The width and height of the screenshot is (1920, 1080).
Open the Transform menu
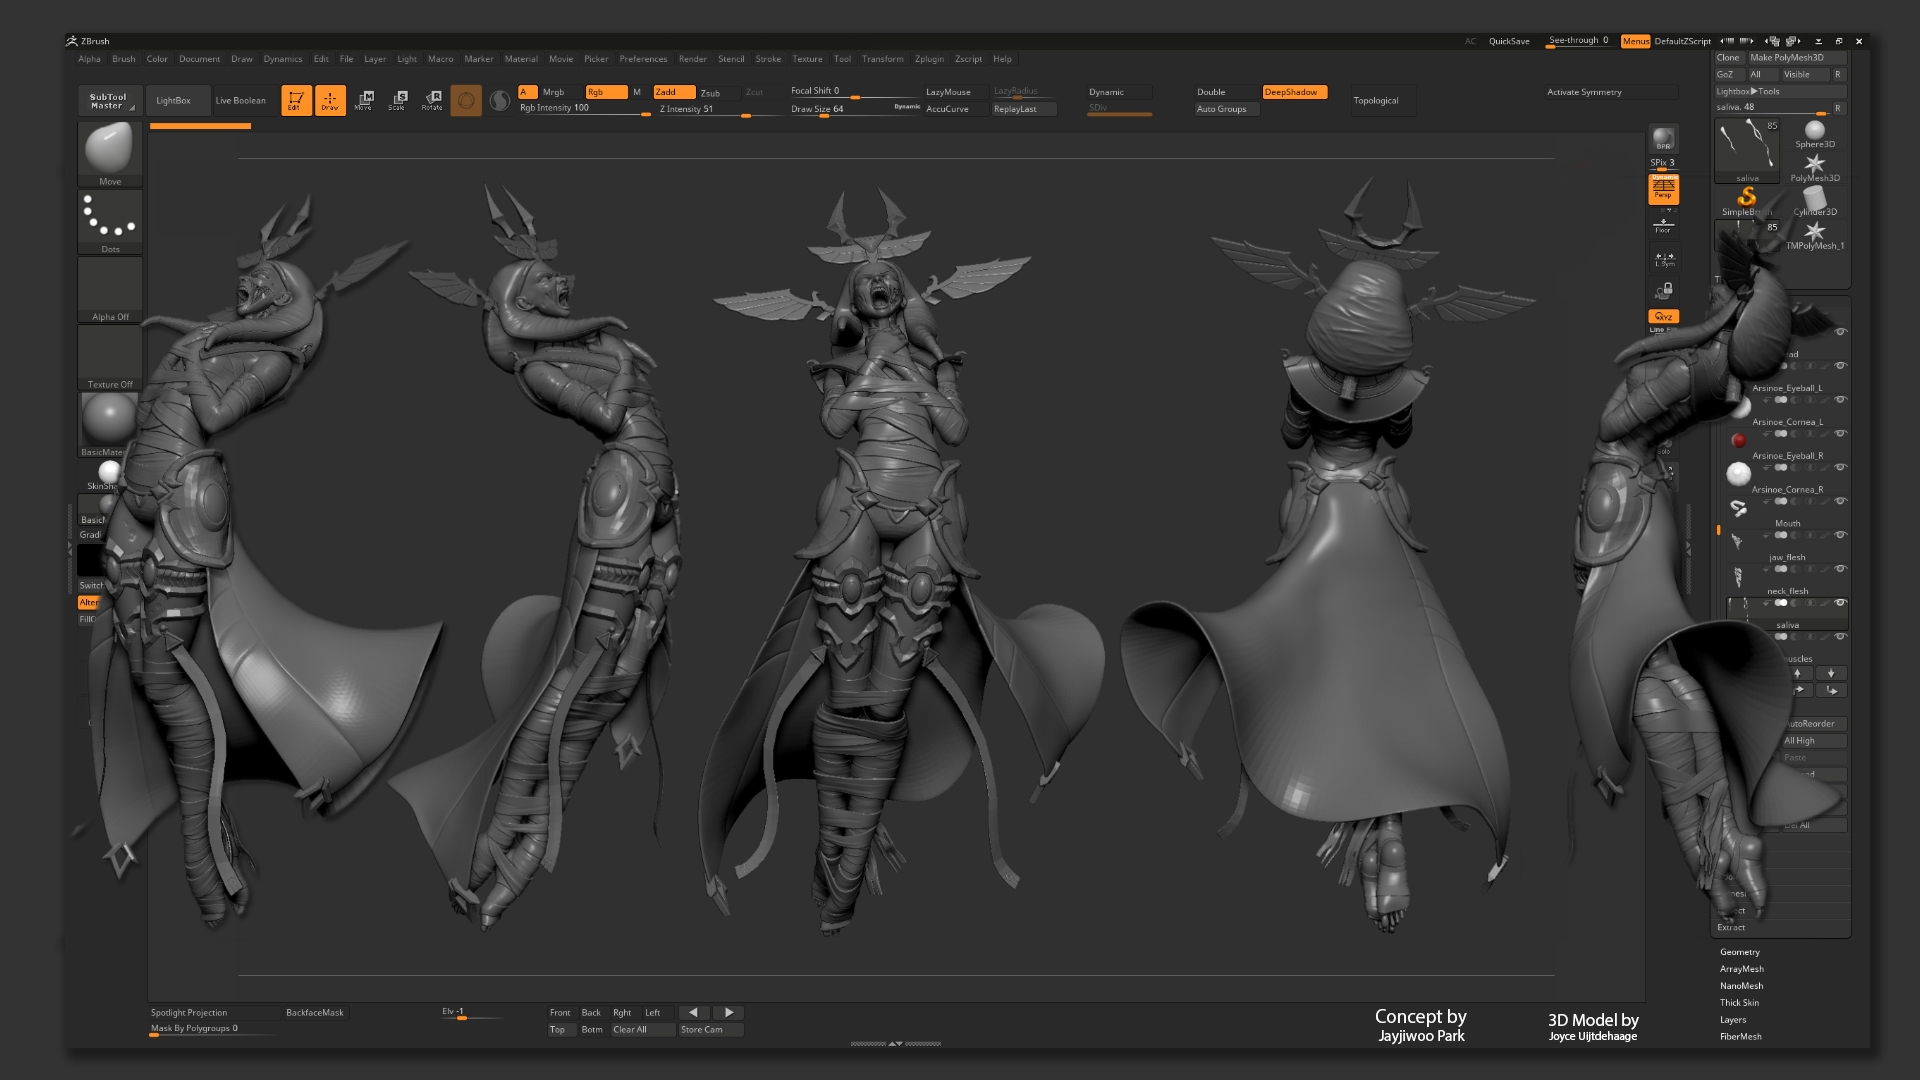point(882,59)
